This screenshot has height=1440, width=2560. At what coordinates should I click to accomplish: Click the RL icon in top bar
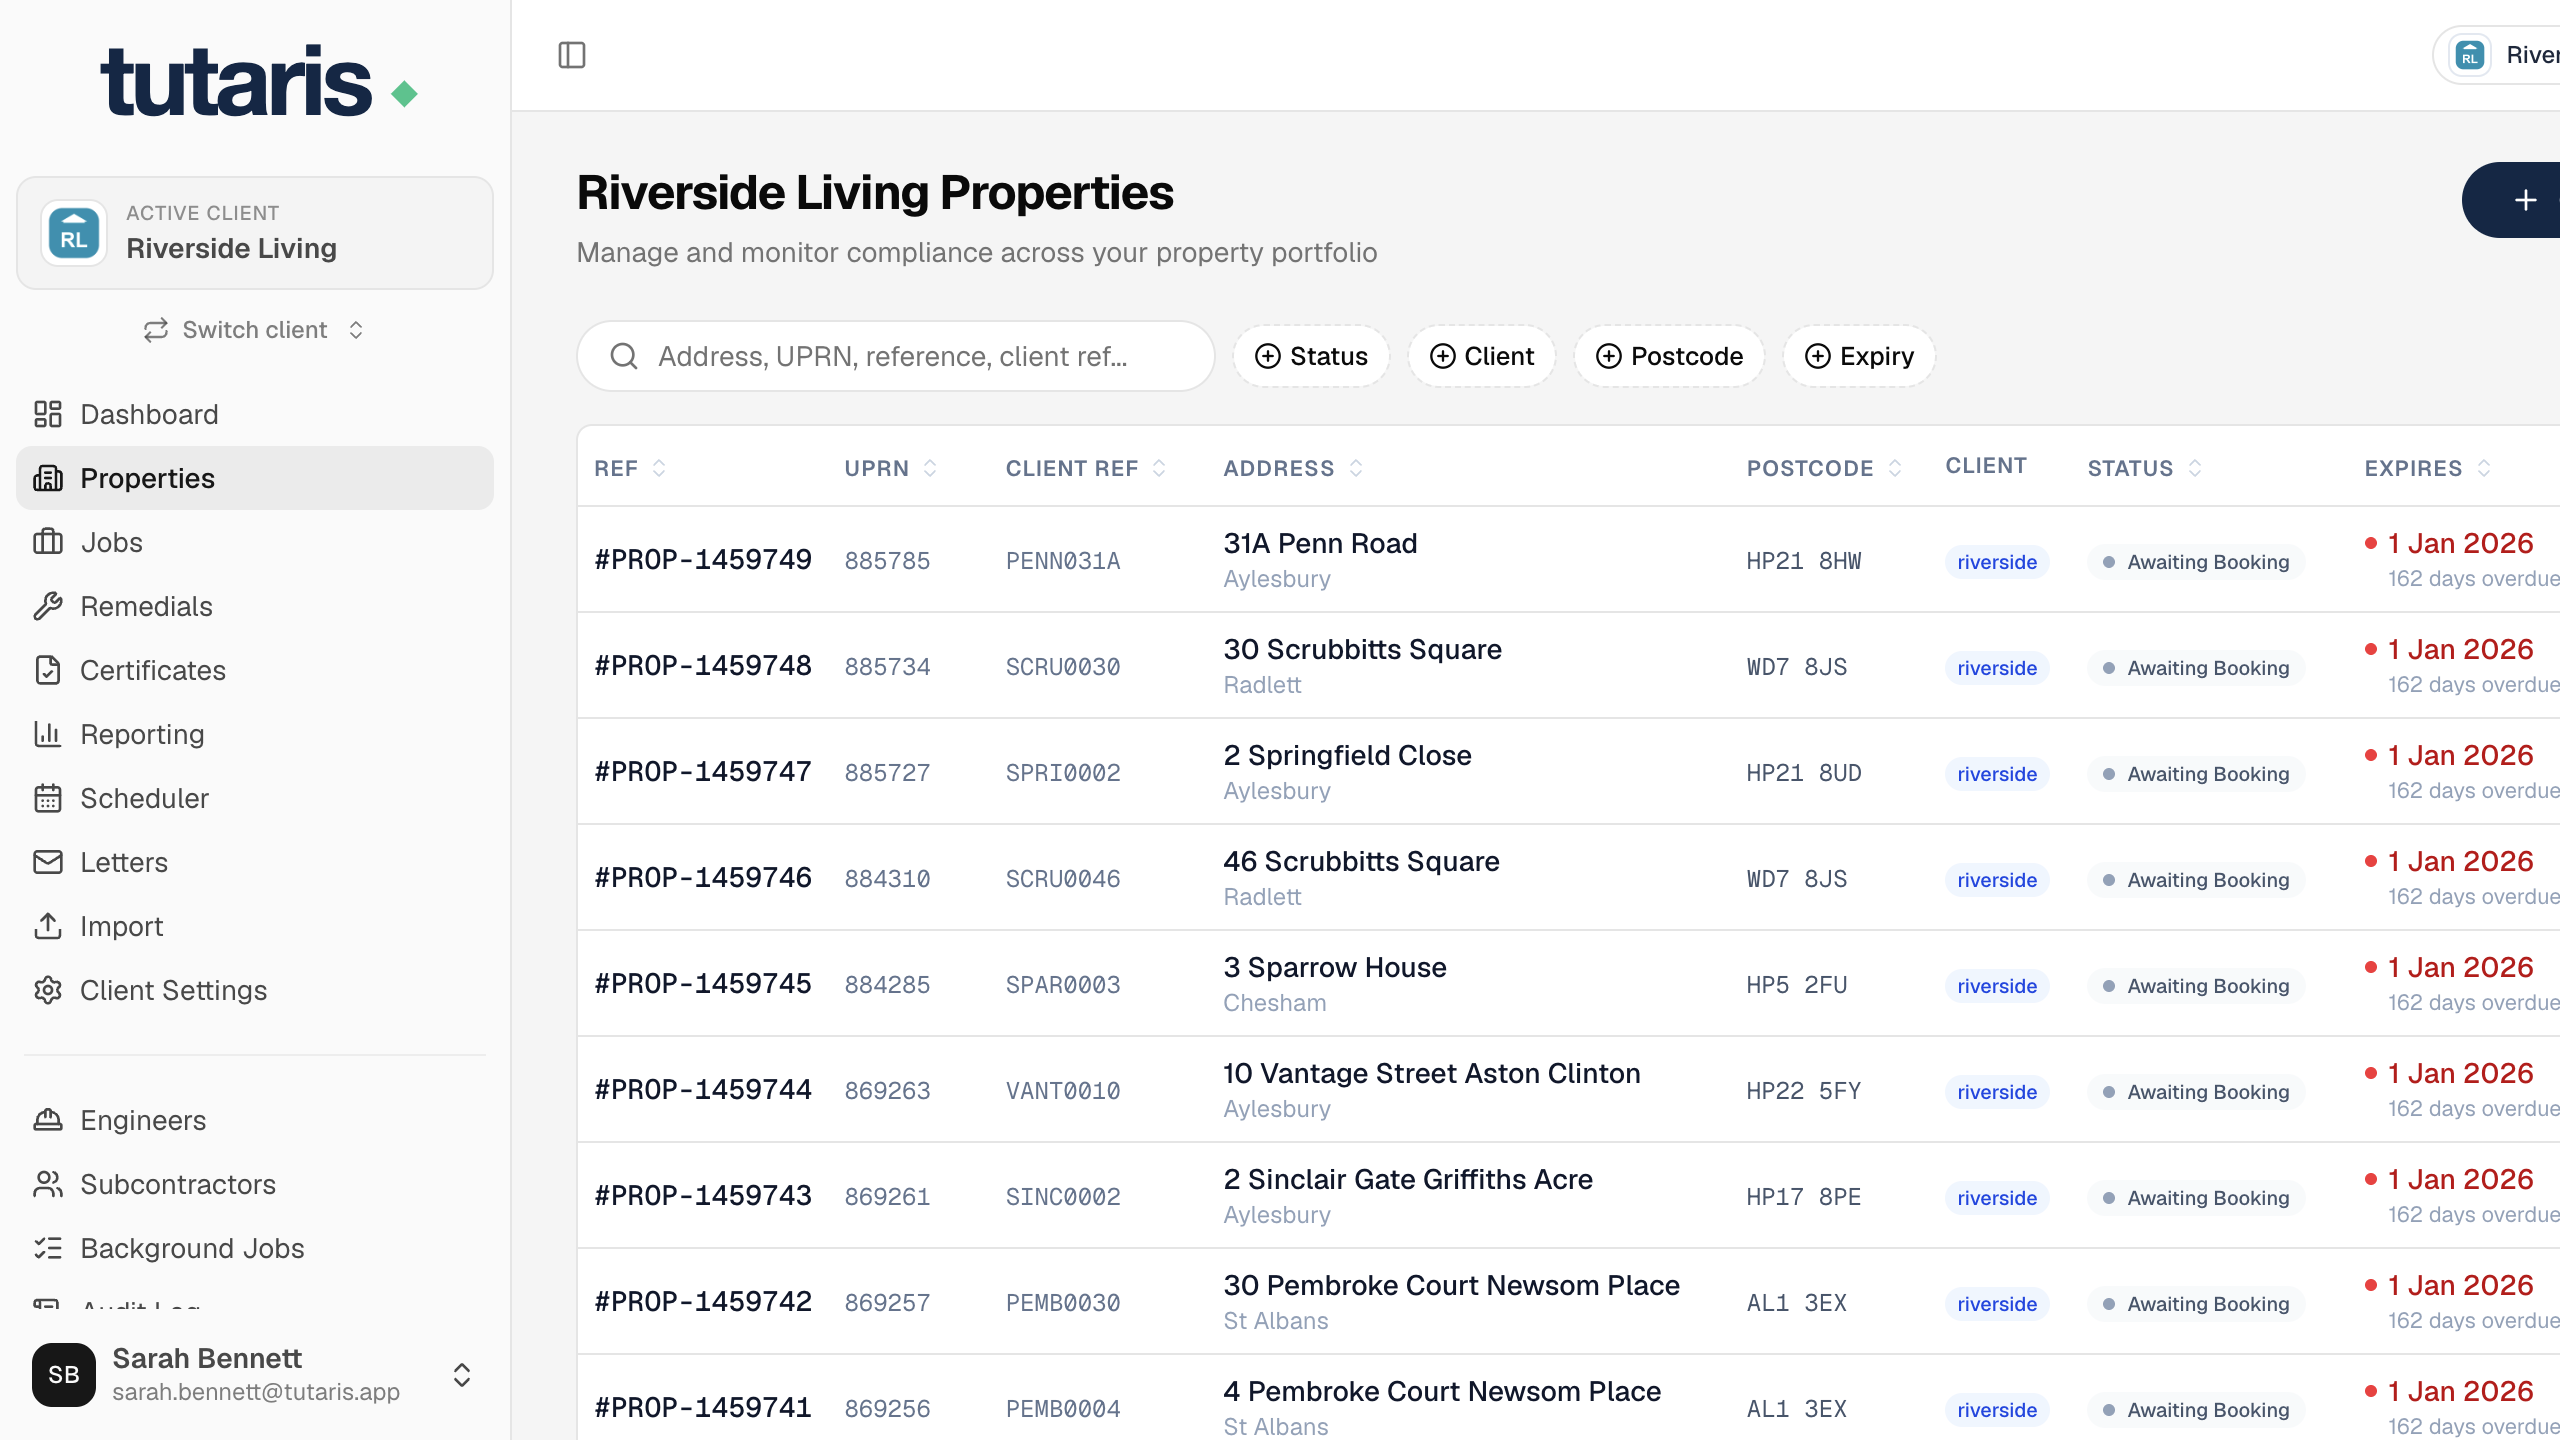[2470, 55]
